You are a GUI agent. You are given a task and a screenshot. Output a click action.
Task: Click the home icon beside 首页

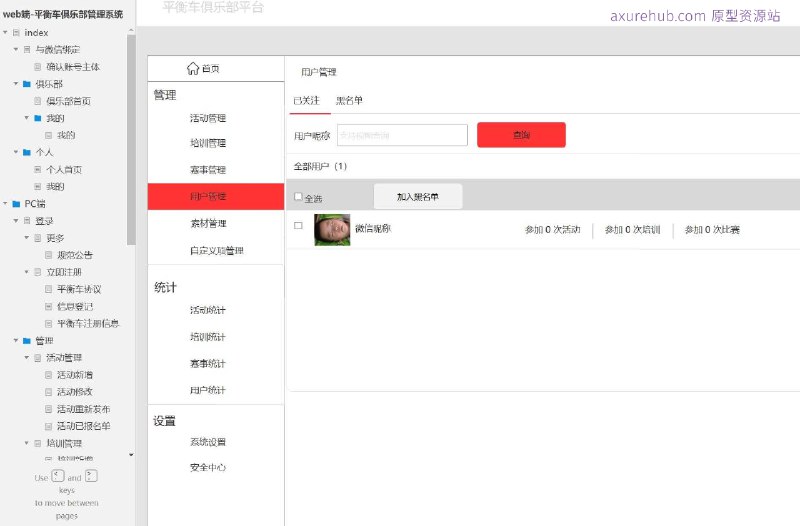(x=192, y=68)
